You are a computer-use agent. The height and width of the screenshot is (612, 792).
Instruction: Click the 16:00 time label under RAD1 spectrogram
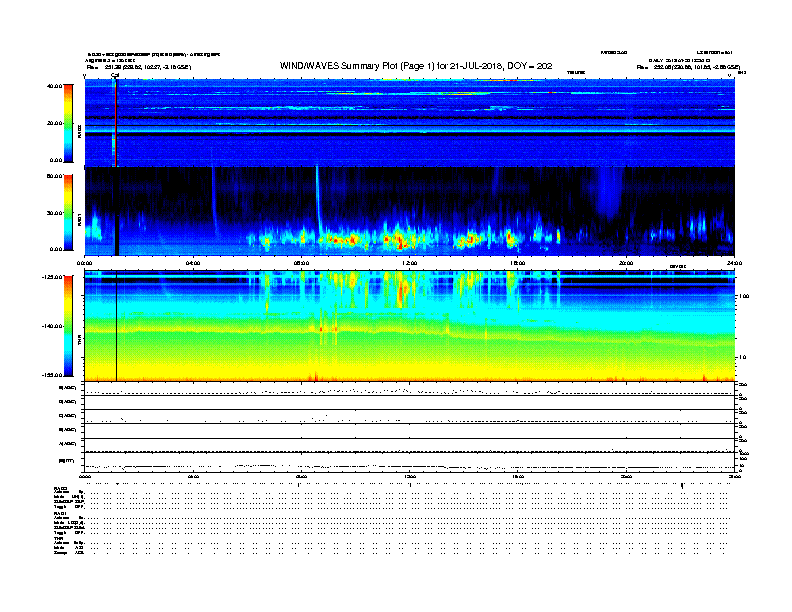518,263
